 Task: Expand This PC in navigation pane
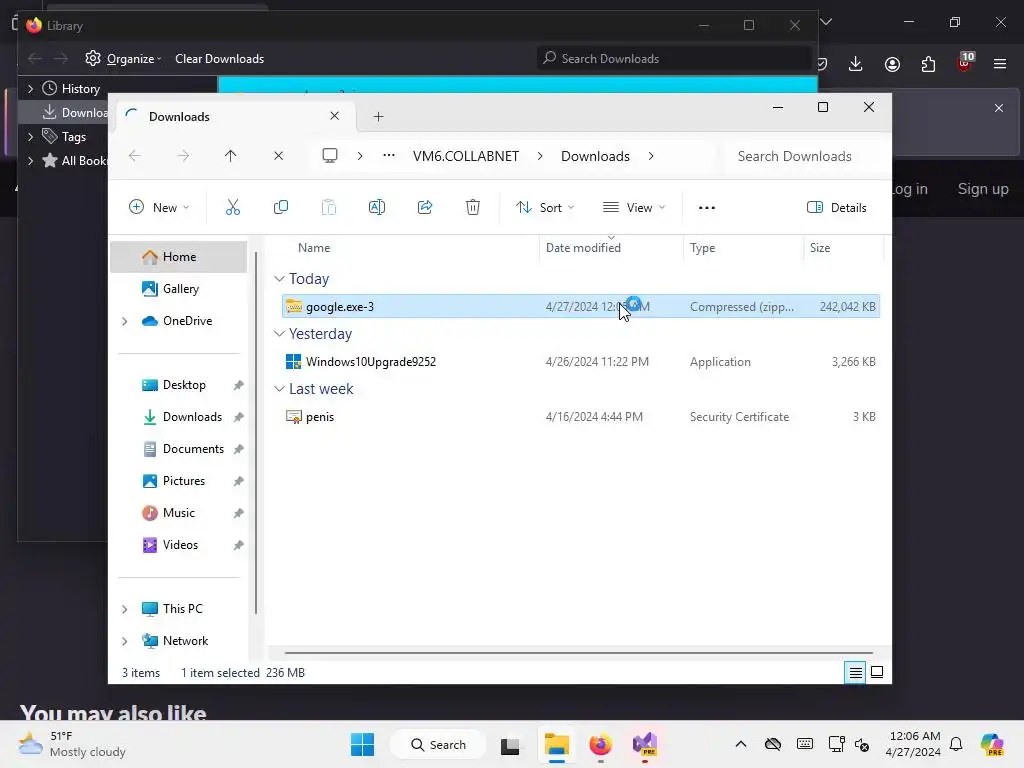click(x=125, y=609)
